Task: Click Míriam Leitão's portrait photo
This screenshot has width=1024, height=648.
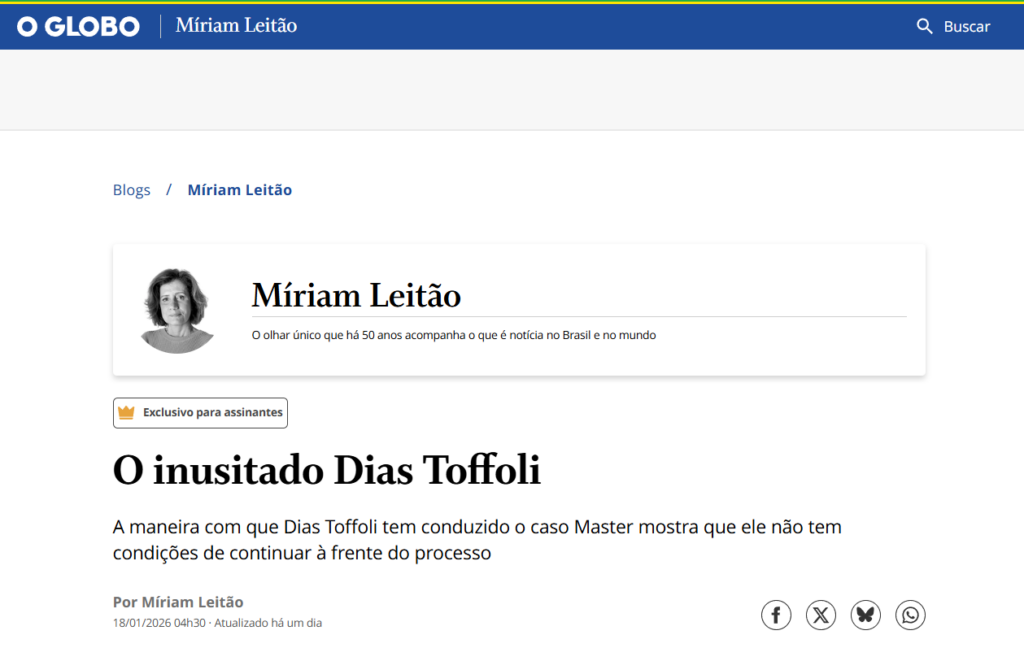Action: point(177,310)
